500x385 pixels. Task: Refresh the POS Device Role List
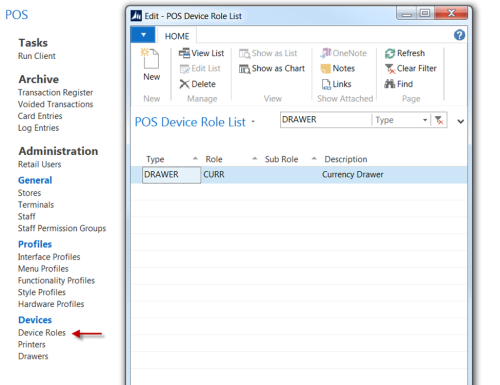tap(405, 53)
